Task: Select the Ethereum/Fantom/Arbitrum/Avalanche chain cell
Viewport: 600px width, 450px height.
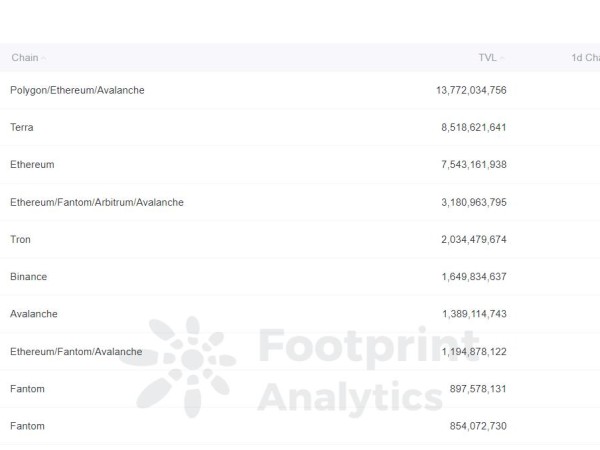Action: [97, 202]
